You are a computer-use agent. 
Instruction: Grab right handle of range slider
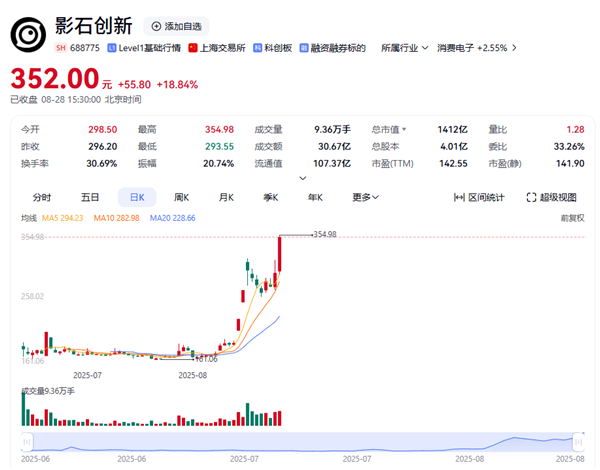579,442
